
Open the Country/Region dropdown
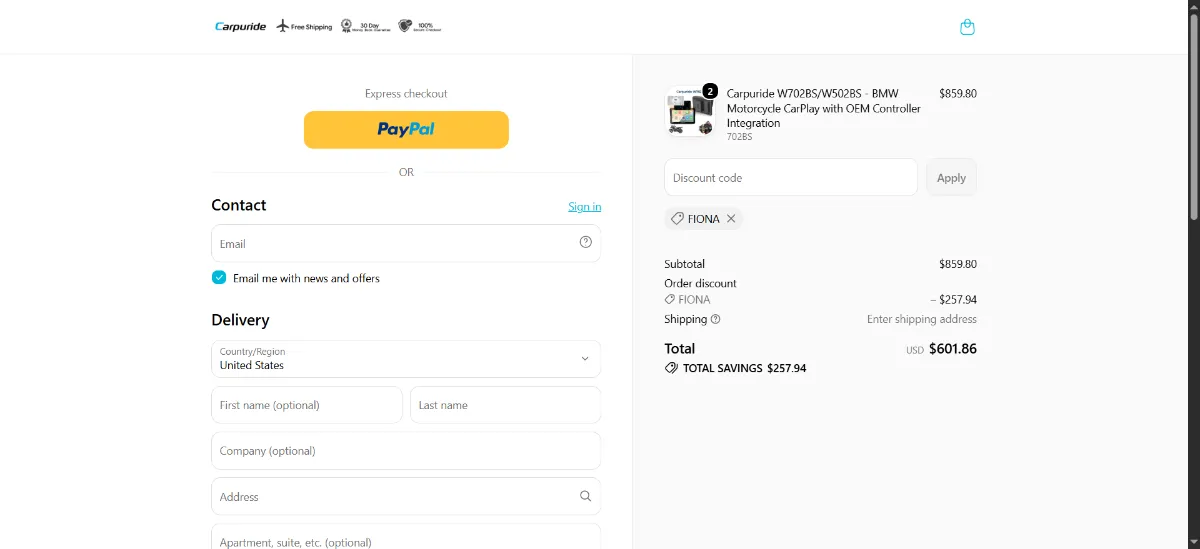tap(406, 359)
